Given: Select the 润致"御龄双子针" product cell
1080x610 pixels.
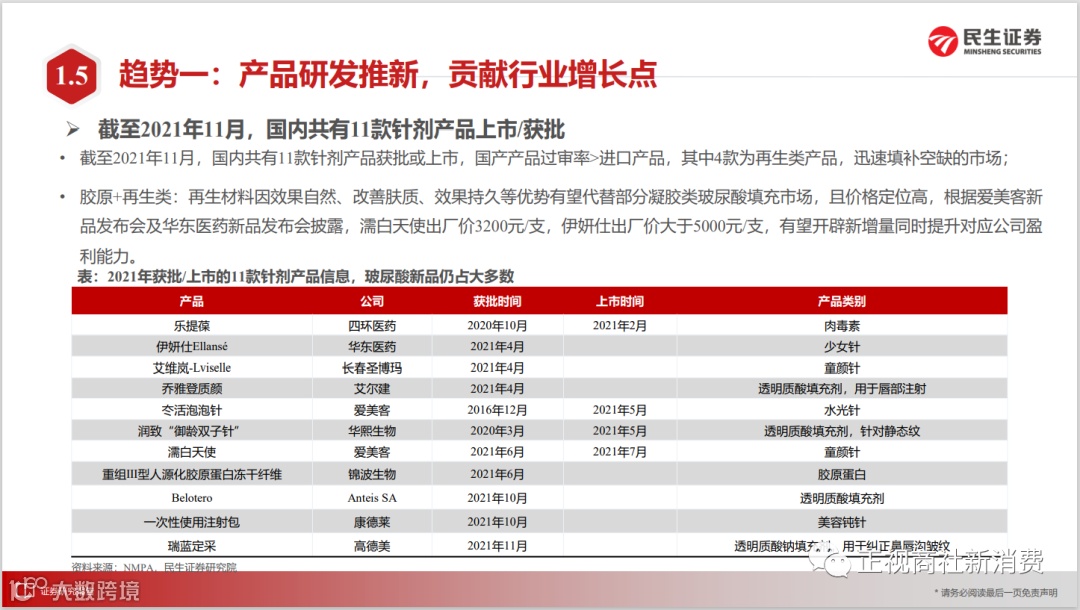Looking at the screenshot, I should 188,431.
